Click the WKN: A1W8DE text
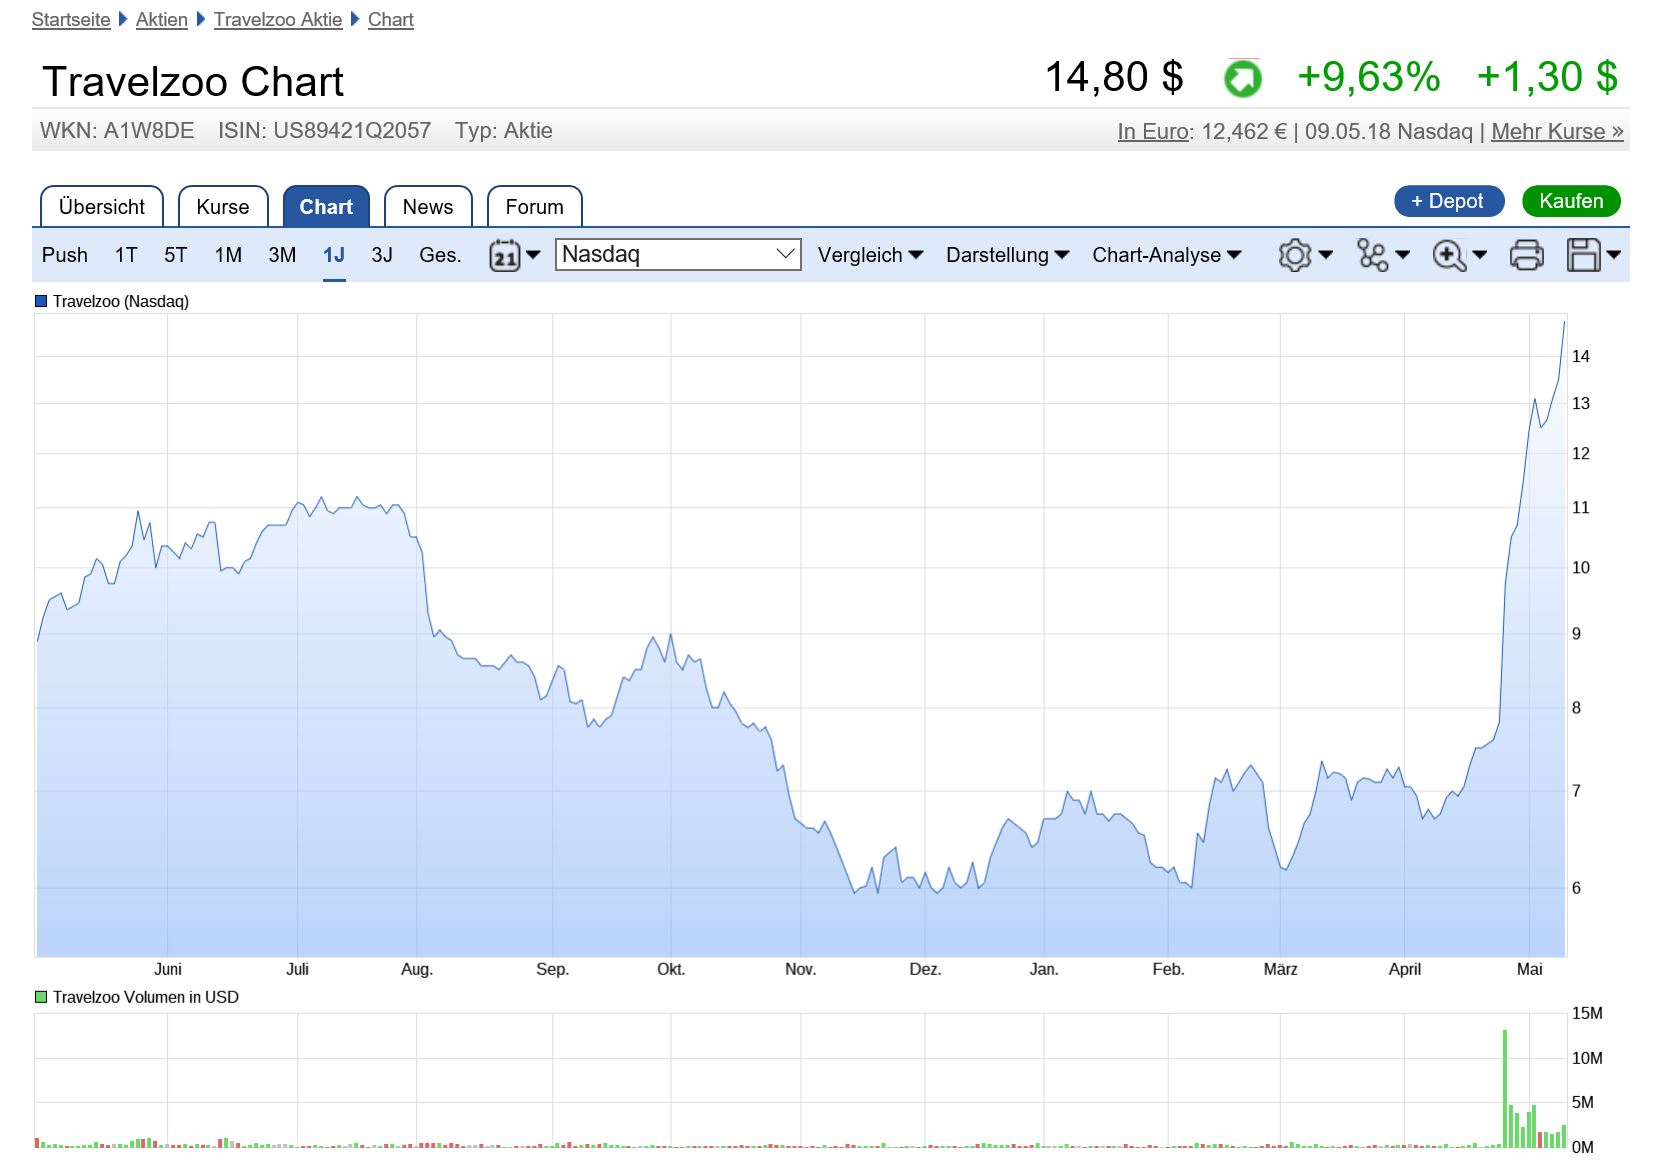The width and height of the screenshot is (1662, 1164). pyautogui.click(x=117, y=131)
